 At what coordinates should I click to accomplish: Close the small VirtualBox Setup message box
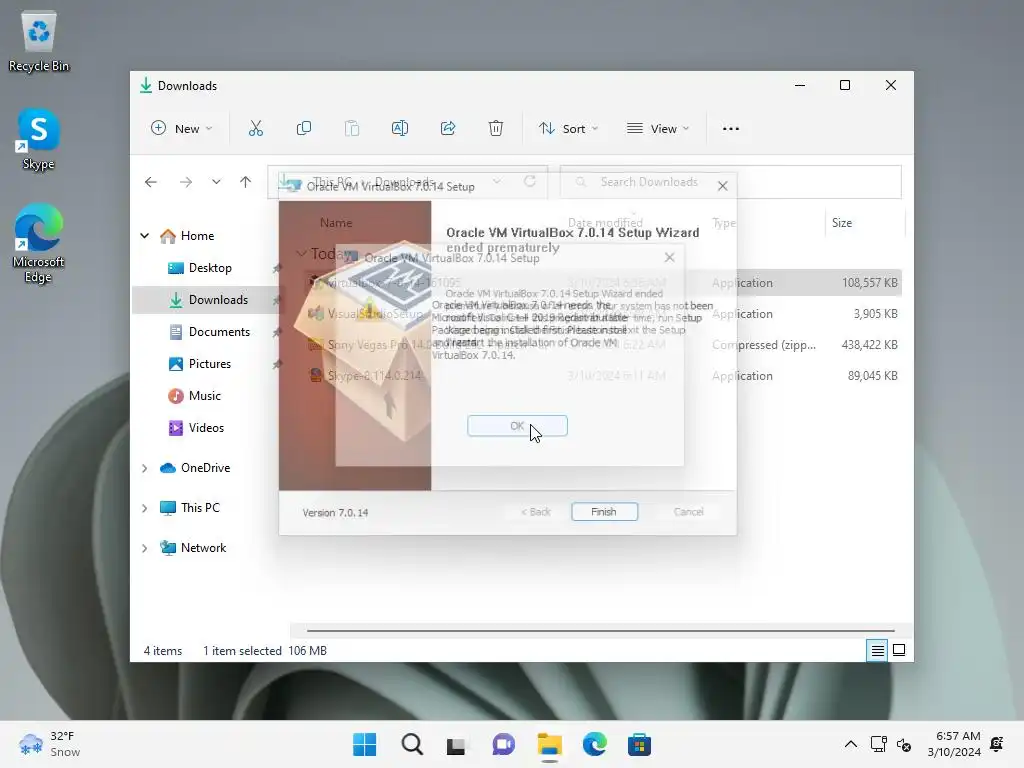[x=669, y=257]
